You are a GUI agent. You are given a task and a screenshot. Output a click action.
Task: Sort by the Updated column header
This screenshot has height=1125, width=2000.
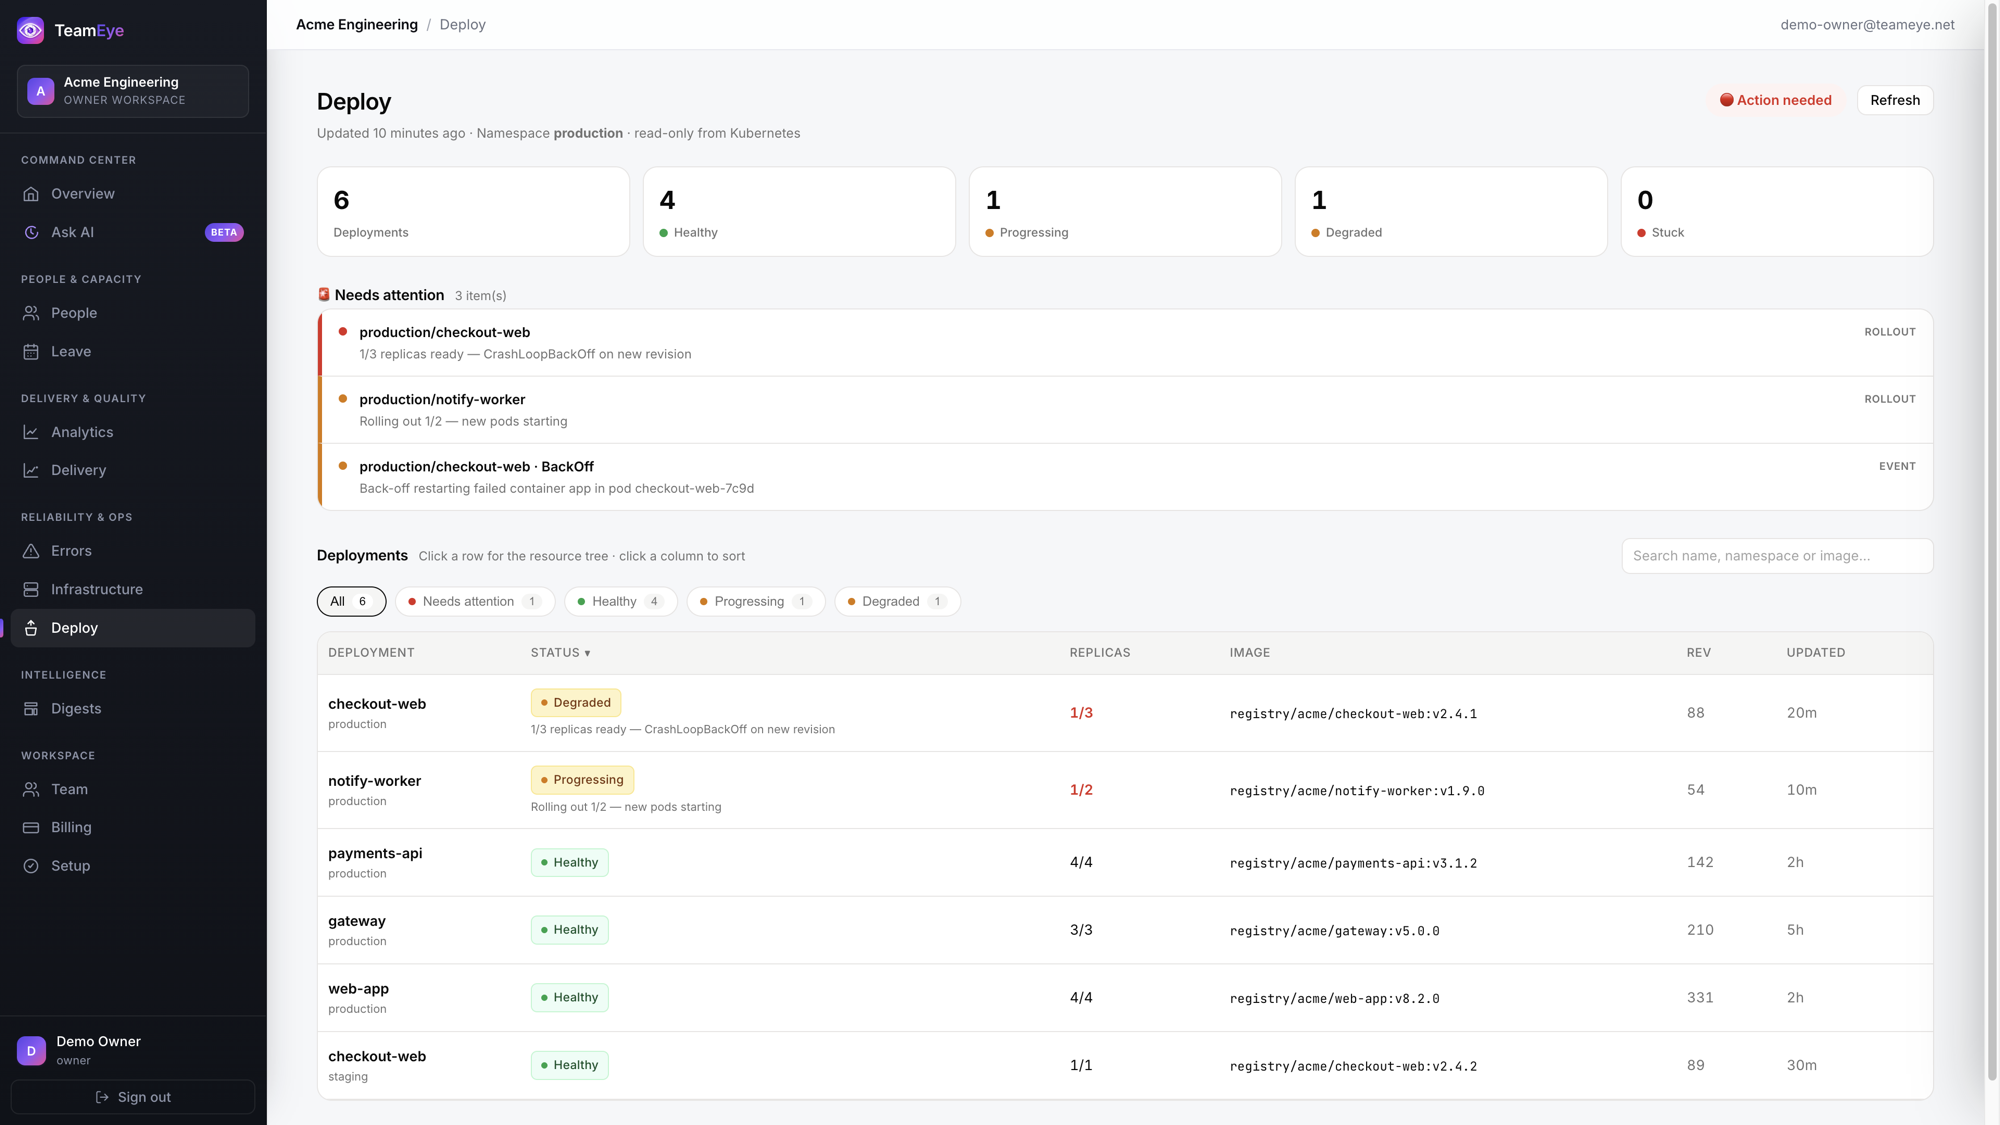click(1816, 653)
